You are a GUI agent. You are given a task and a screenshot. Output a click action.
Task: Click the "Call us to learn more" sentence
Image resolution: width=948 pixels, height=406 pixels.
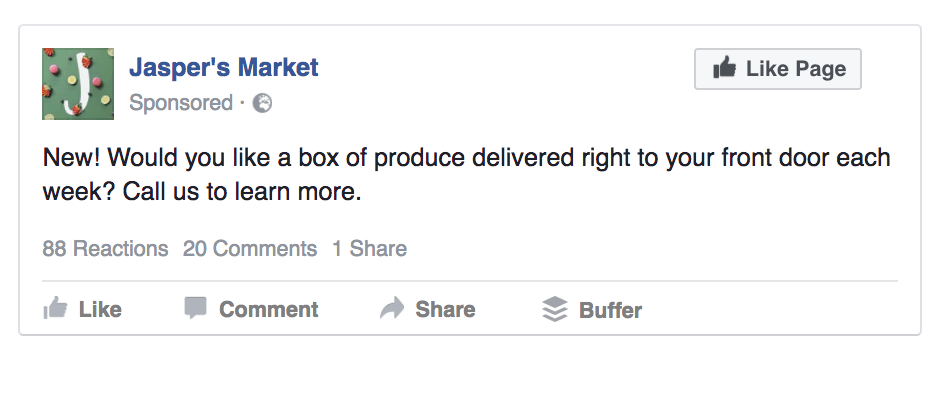coord(240,192)
